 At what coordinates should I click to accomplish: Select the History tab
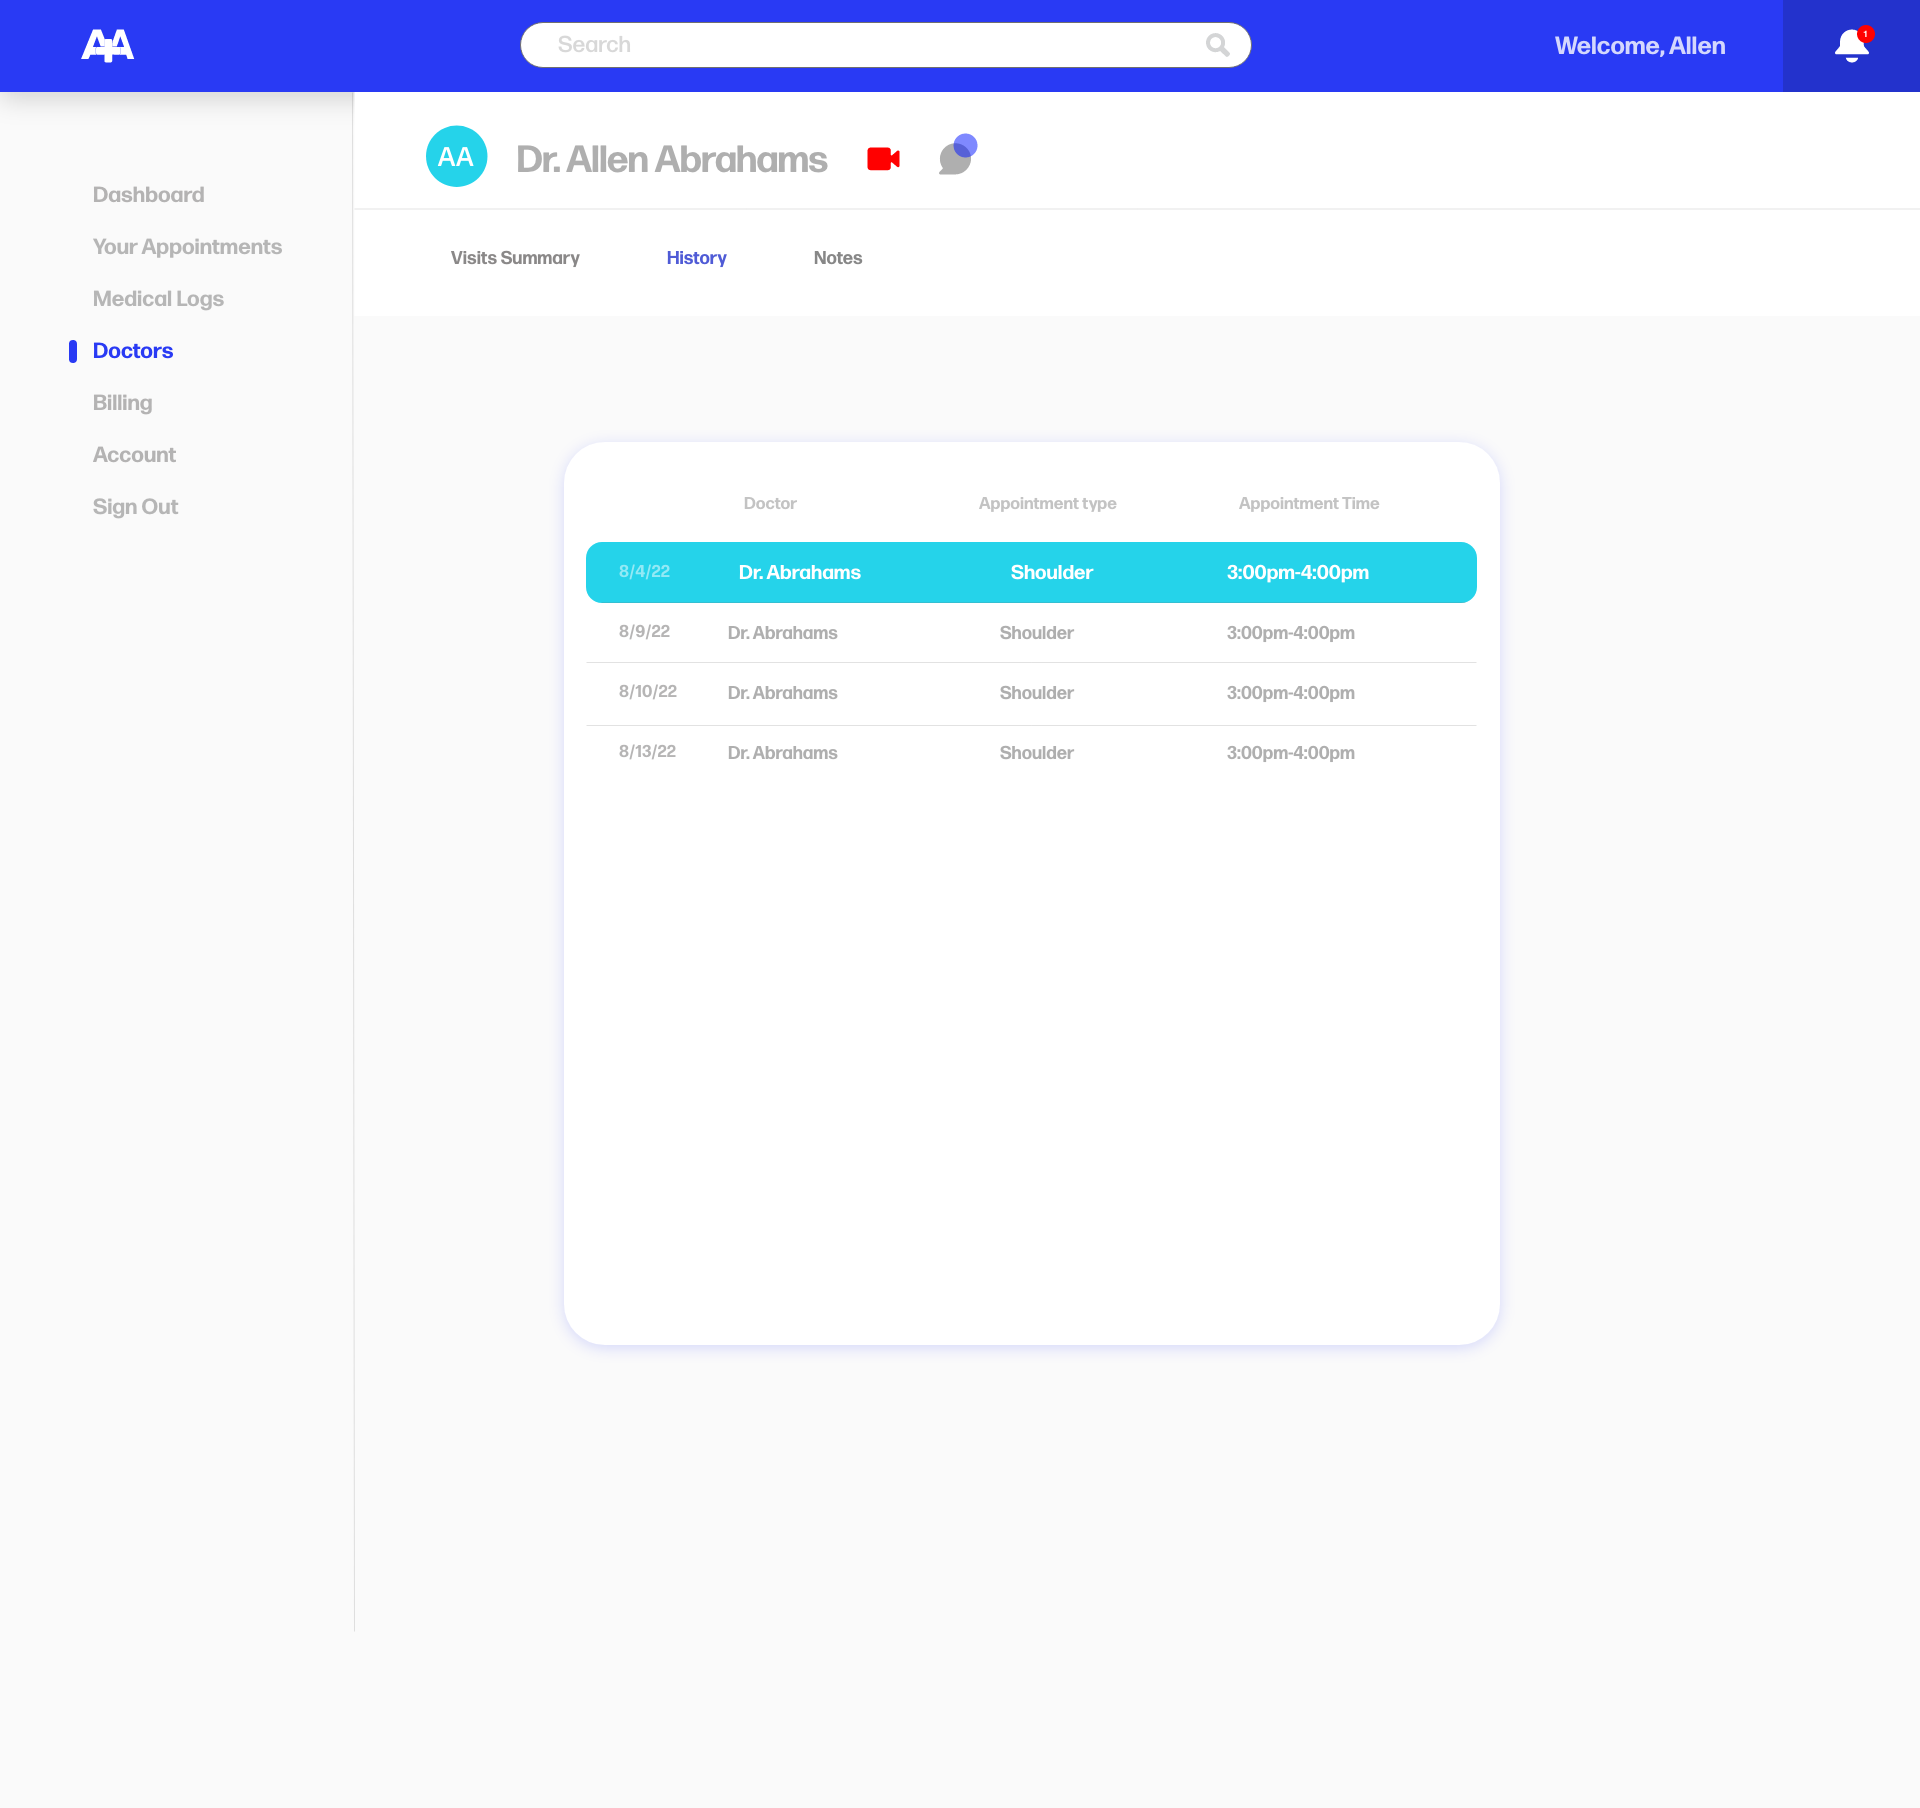click(696, 258)
